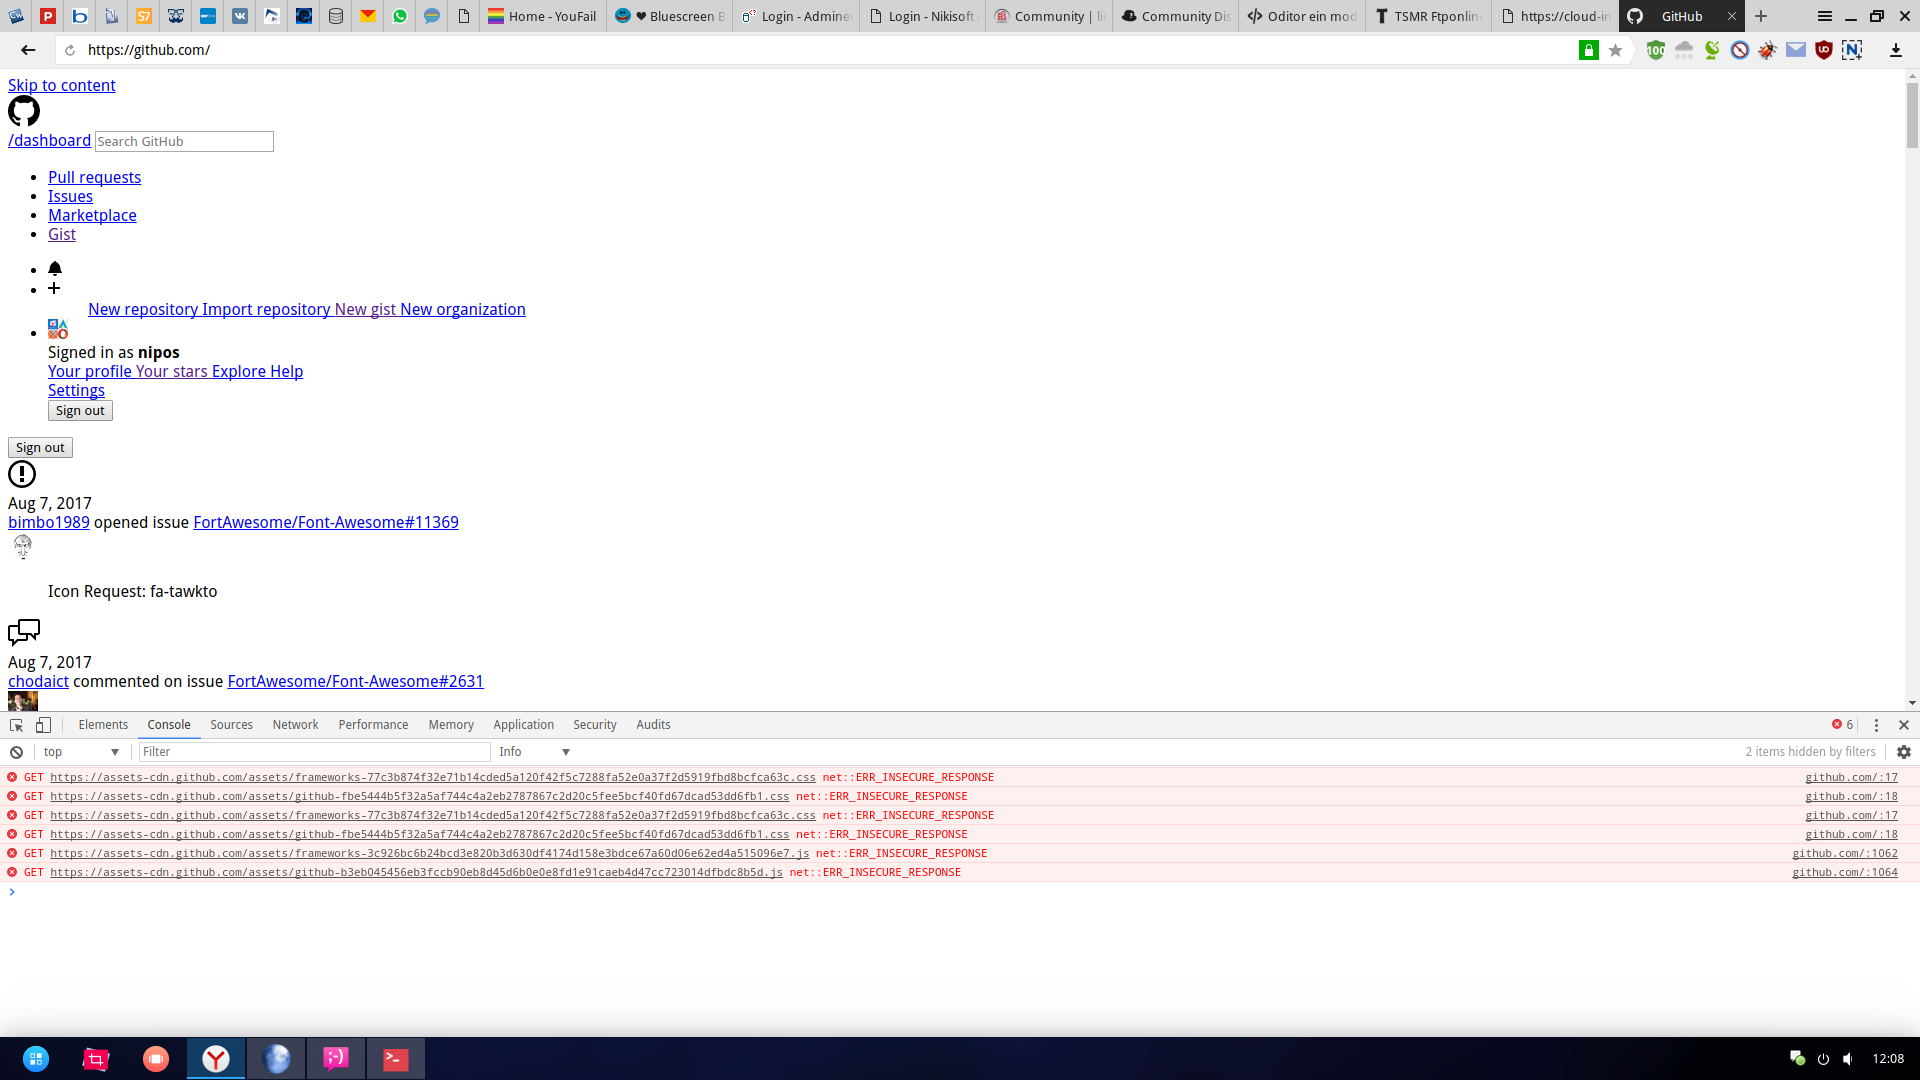Click the uBlock Origin extension icon
The image size is (1920, 1080).
[x=1824, y=50]
